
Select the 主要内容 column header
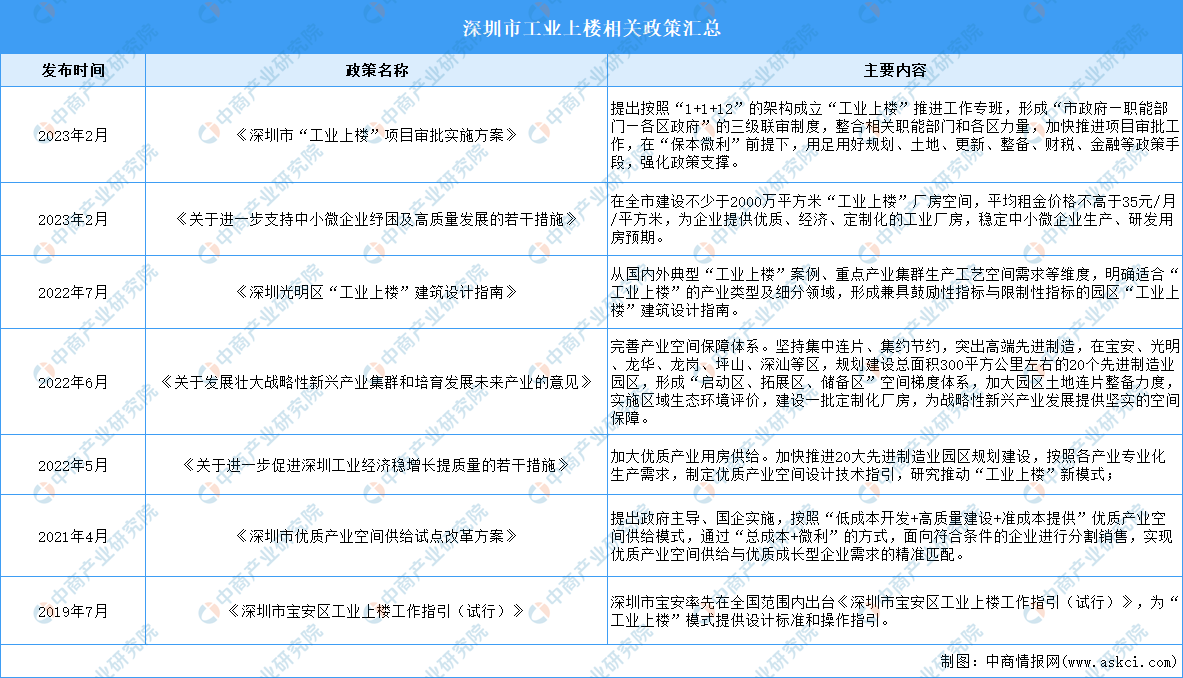pyautogui.click(x=895, y=70)
